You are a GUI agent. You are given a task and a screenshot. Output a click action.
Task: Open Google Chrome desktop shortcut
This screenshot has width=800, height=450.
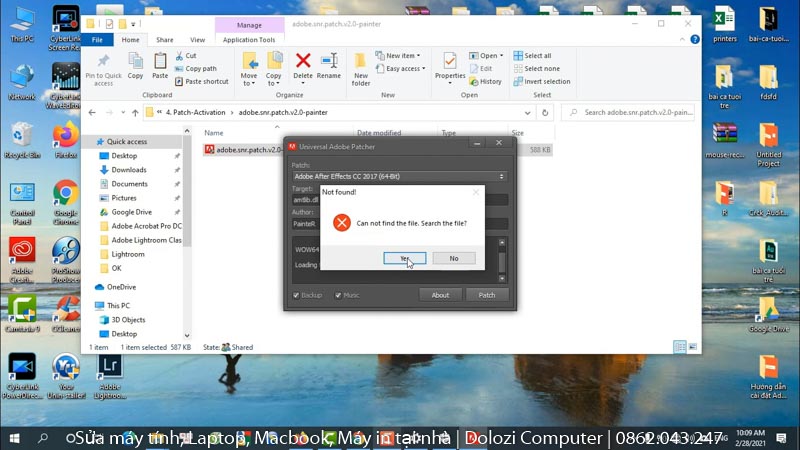point(66,196)
